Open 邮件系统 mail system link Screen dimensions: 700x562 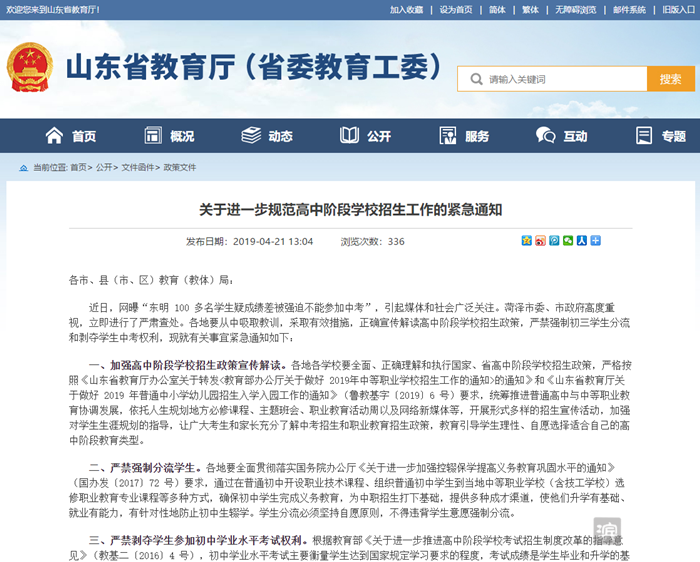[x=629, y=10]
